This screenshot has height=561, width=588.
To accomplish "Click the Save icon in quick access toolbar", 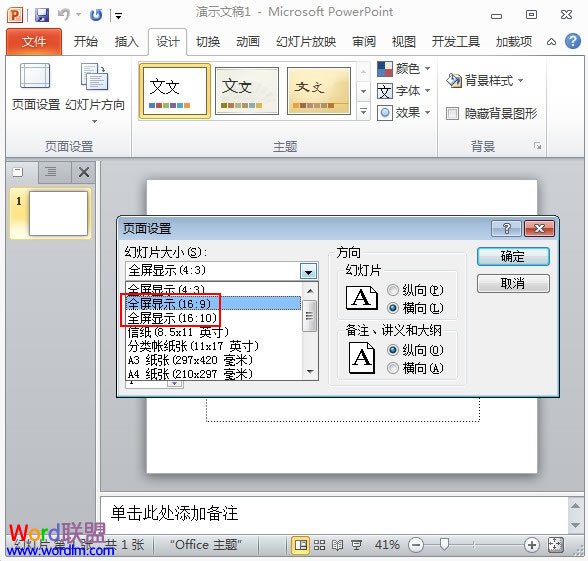I will (x=42, y=15).
